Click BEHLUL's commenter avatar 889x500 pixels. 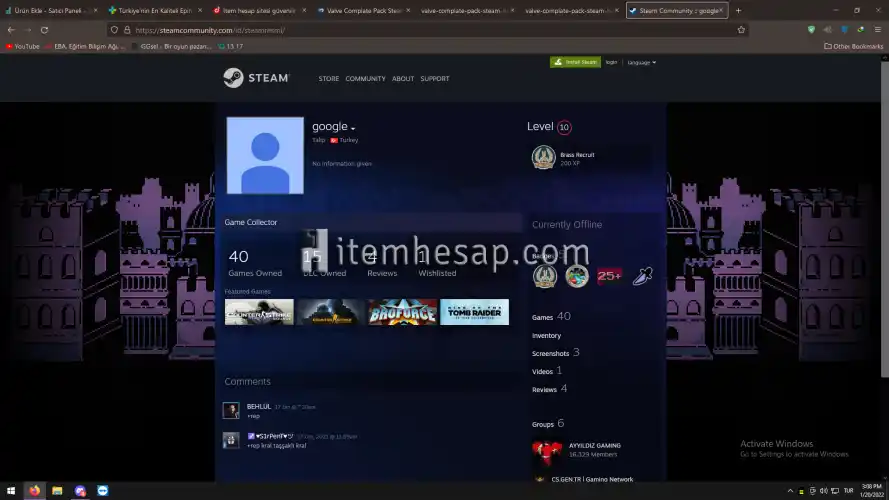coord(231,410)
